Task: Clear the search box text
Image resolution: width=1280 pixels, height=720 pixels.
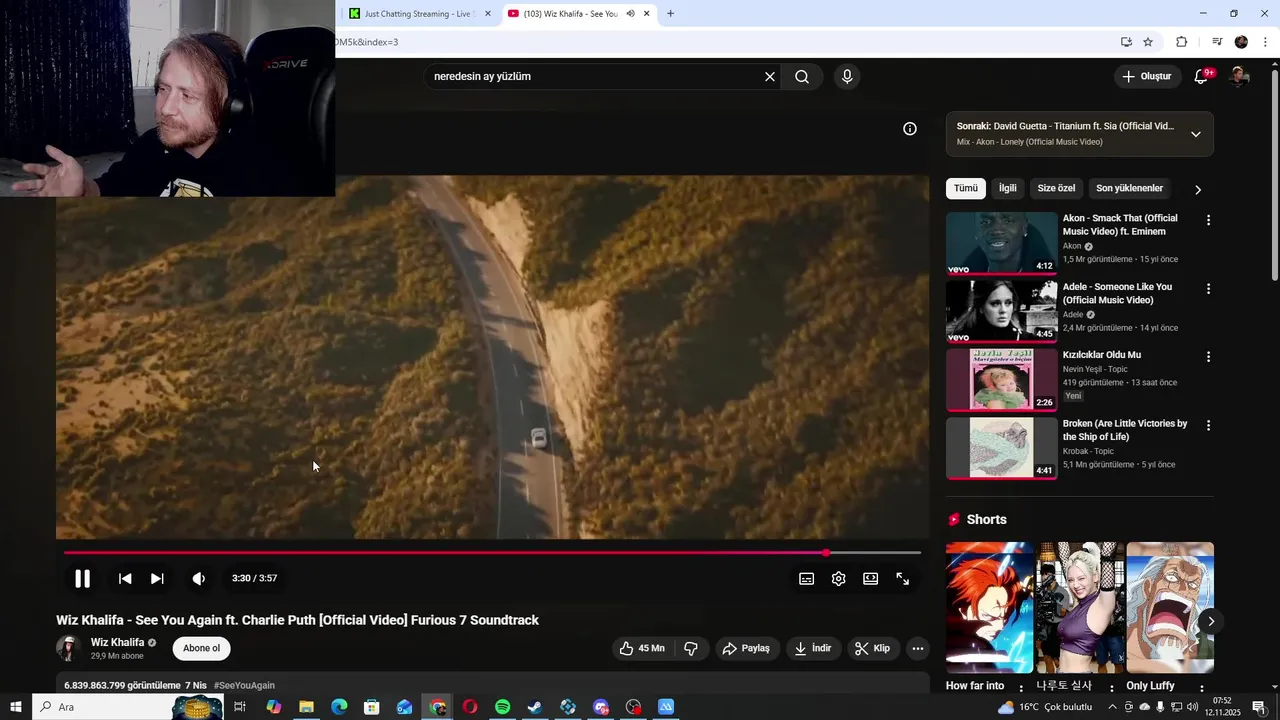Action: coord(770,77)
